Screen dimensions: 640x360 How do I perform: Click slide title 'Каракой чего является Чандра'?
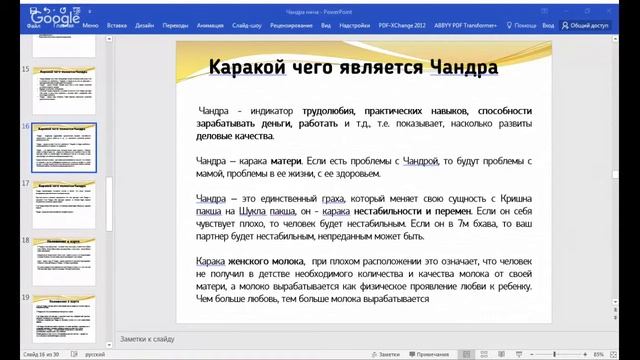pyautogui.click(x=353, y=67)
